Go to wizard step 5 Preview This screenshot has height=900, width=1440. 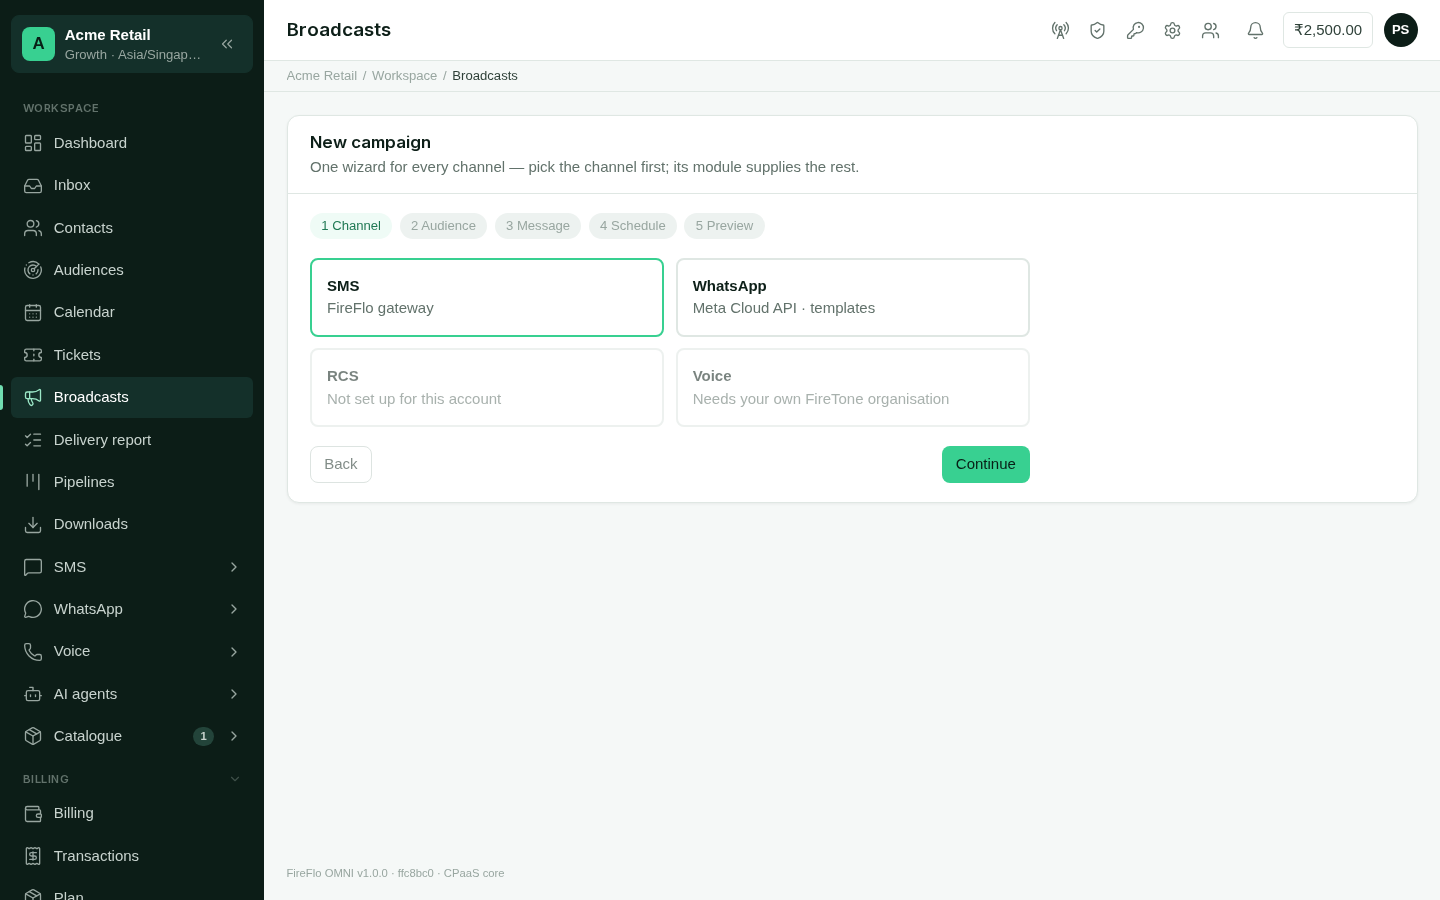pos(724,226)
